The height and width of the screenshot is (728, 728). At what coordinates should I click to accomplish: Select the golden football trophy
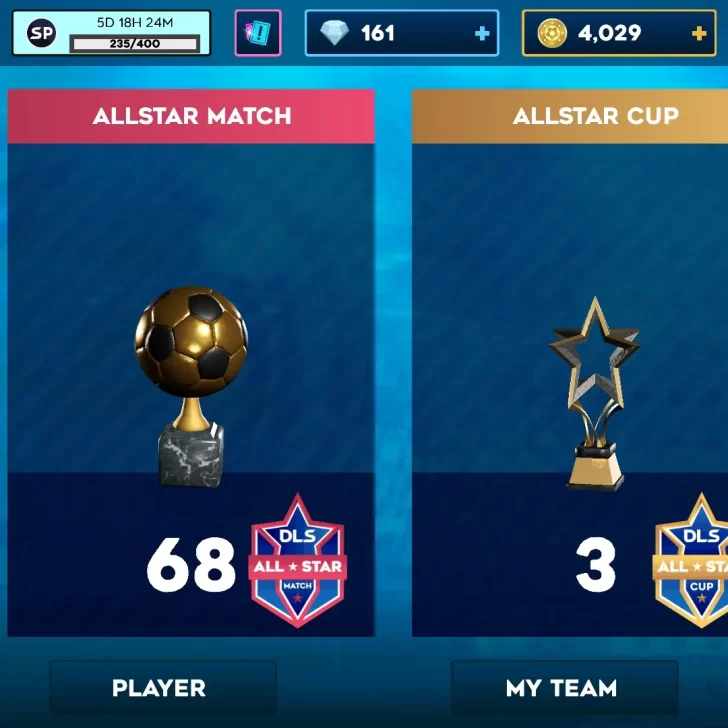pos(191,386)
